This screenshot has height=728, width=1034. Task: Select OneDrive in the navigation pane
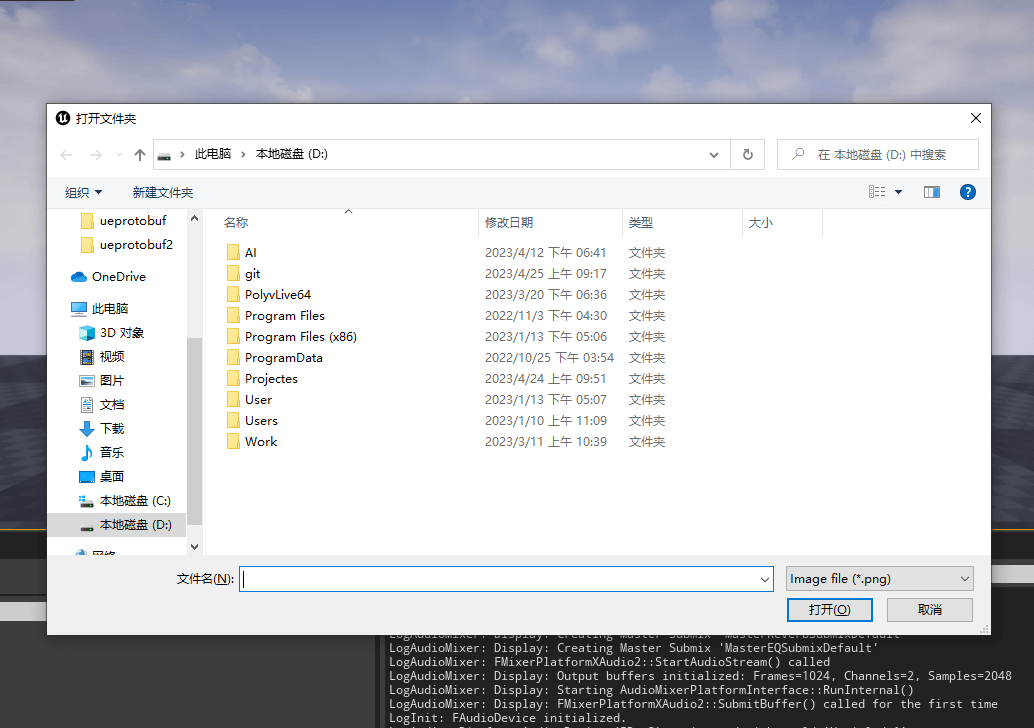click(x=118, y=277)
